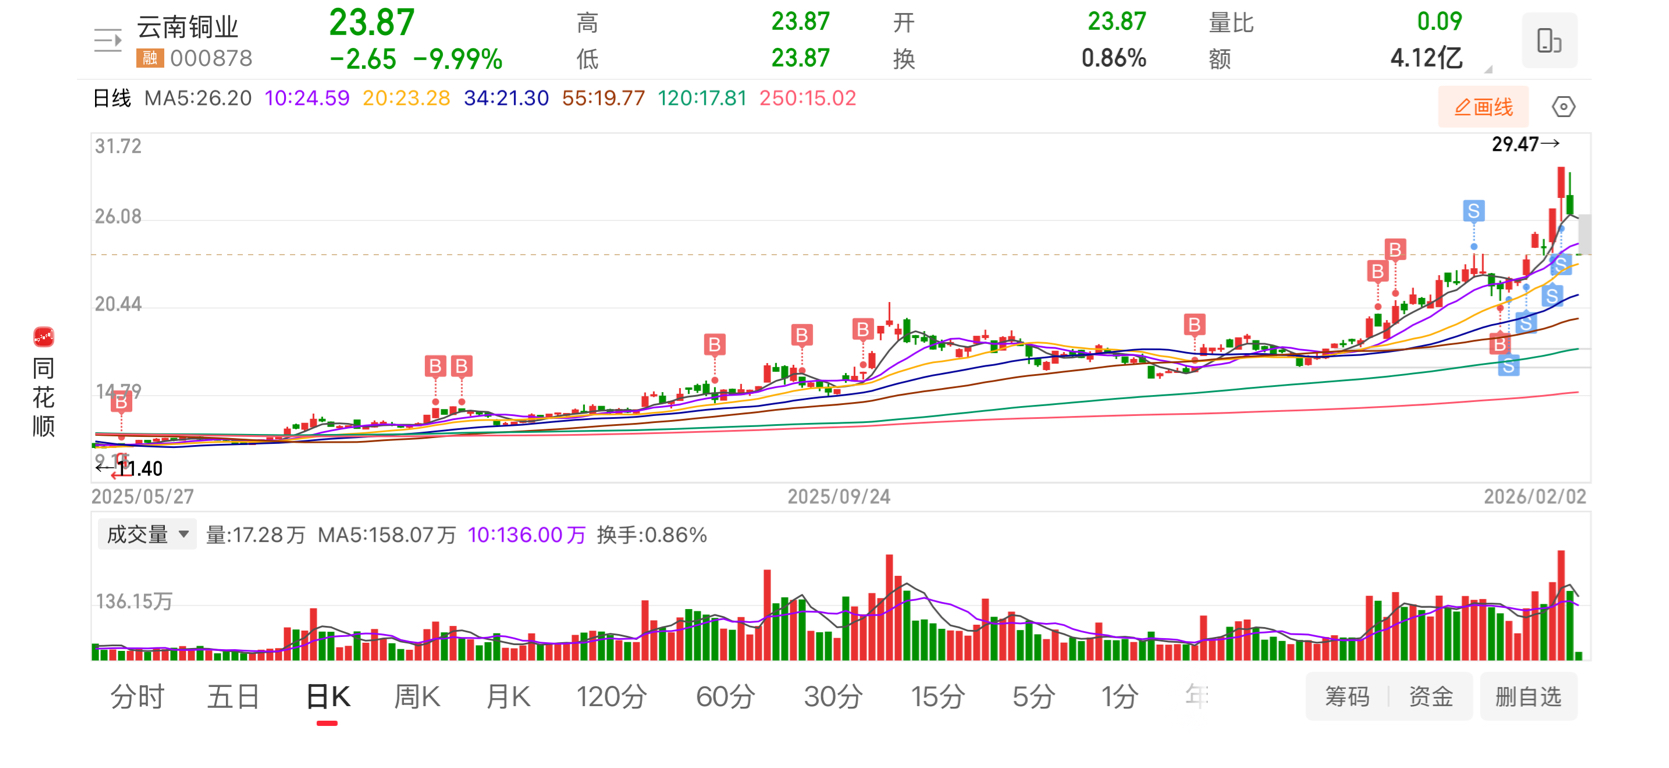
Task: Click the 日线 label
Action: tap(112, 98)
